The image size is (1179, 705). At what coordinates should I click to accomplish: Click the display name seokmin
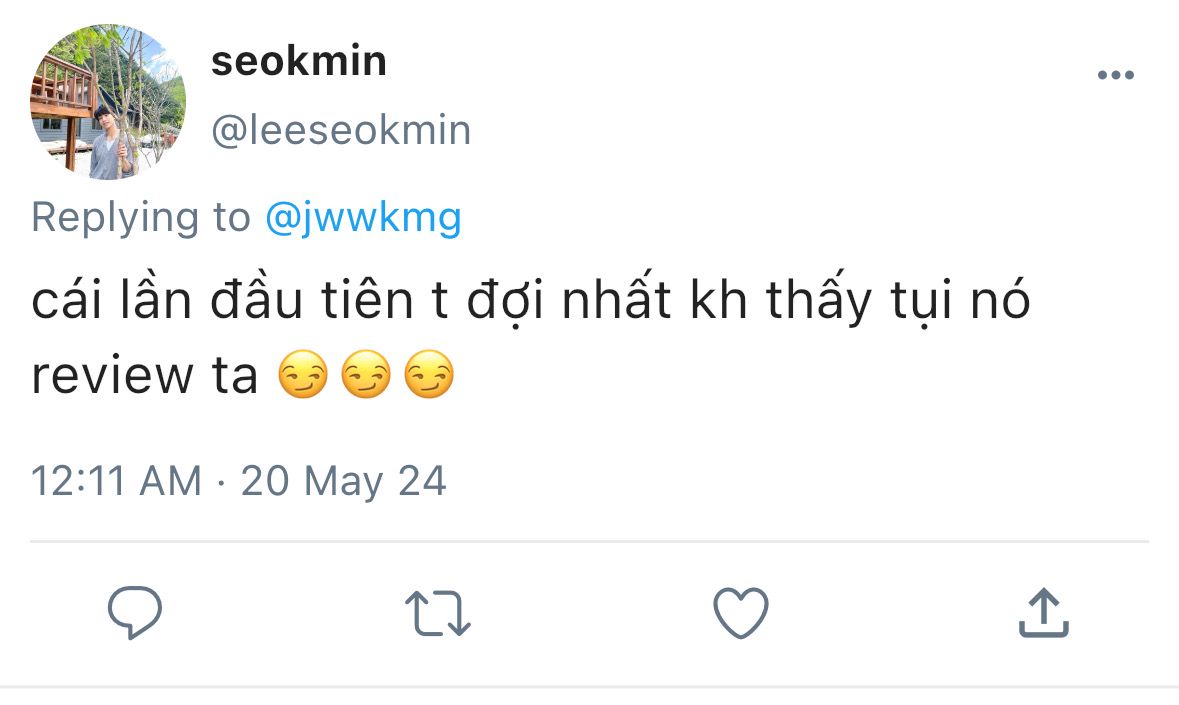click(x=299, y=61)
